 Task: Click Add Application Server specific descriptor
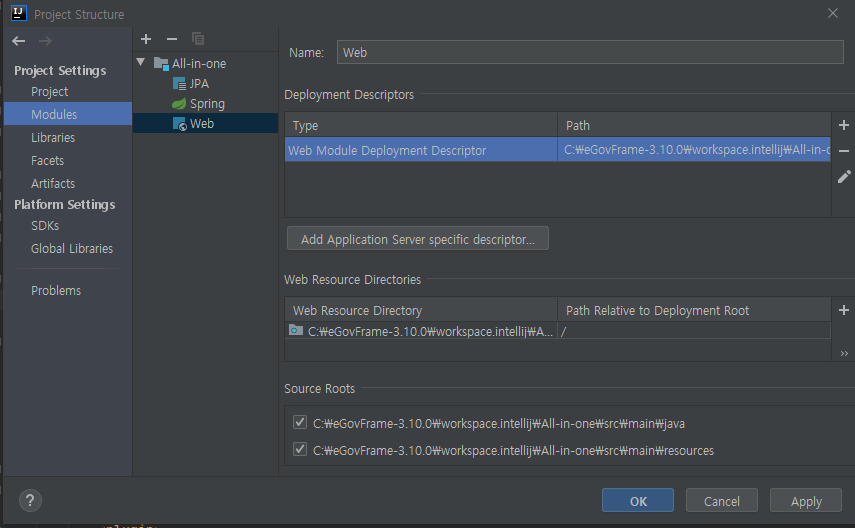417,240
